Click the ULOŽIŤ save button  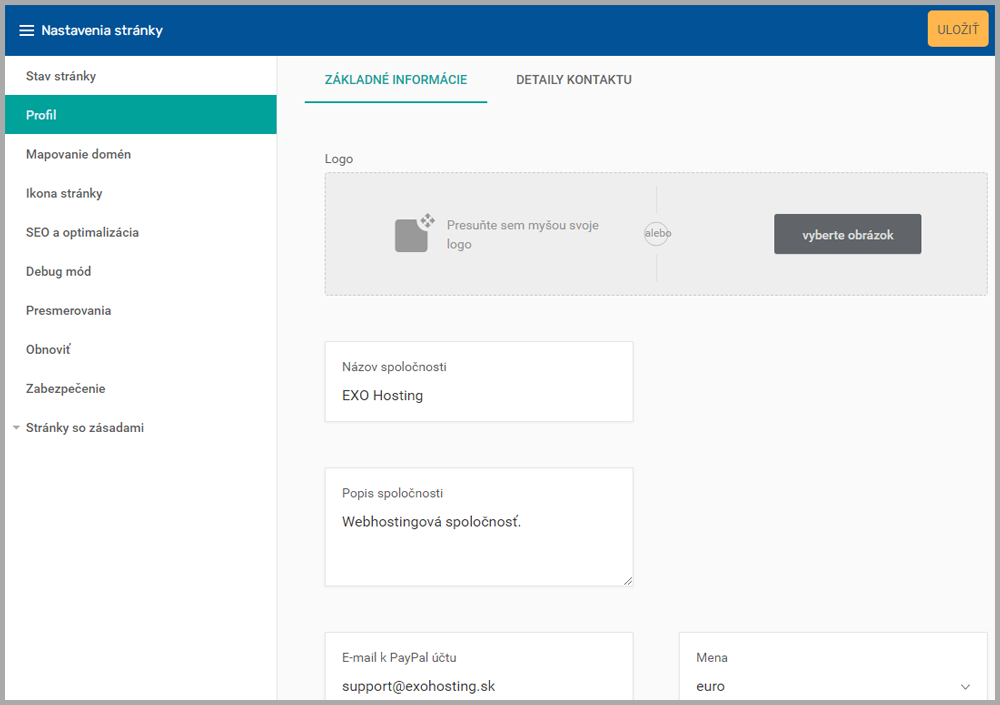coord(957,29)
